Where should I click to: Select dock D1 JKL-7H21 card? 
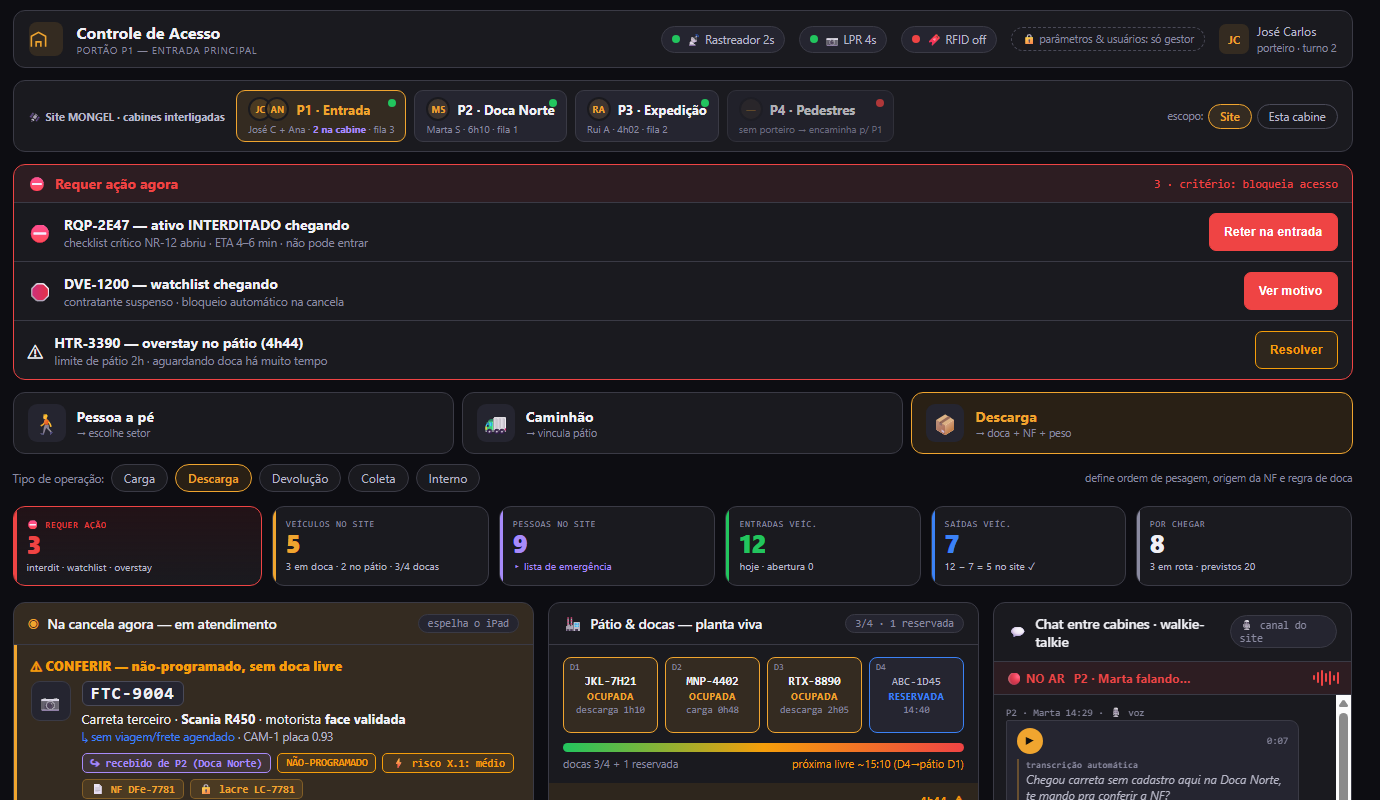[610, 695]
